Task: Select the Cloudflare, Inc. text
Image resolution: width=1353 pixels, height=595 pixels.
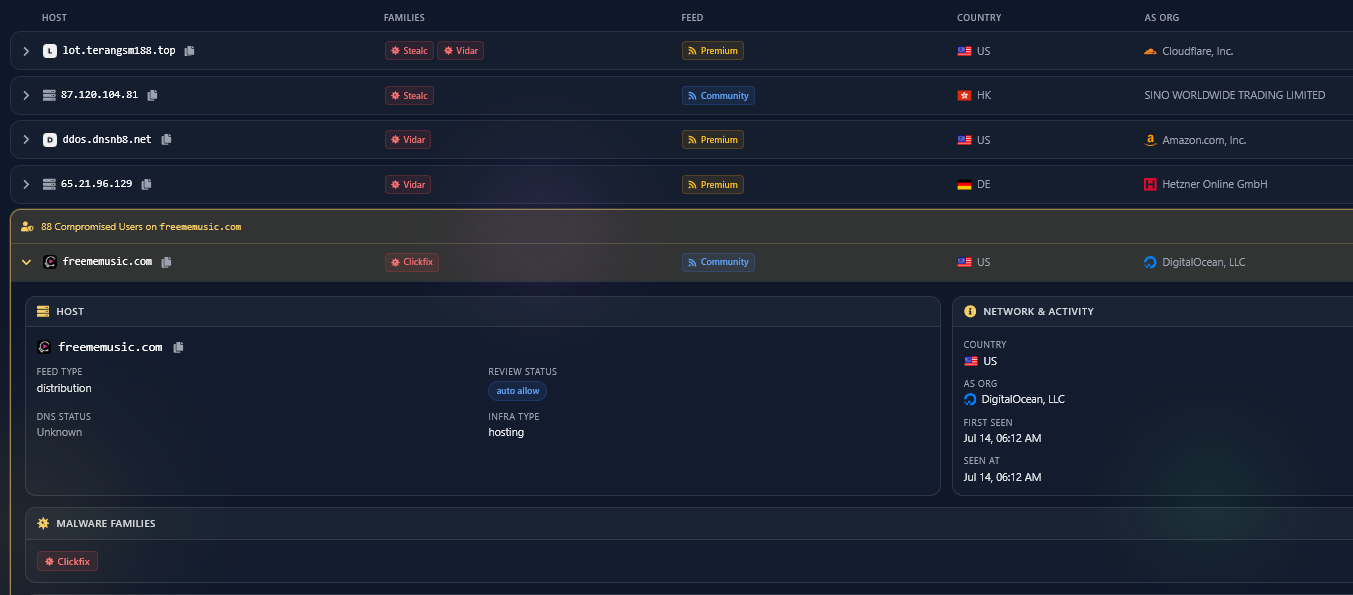Action: coord(1198,51)
